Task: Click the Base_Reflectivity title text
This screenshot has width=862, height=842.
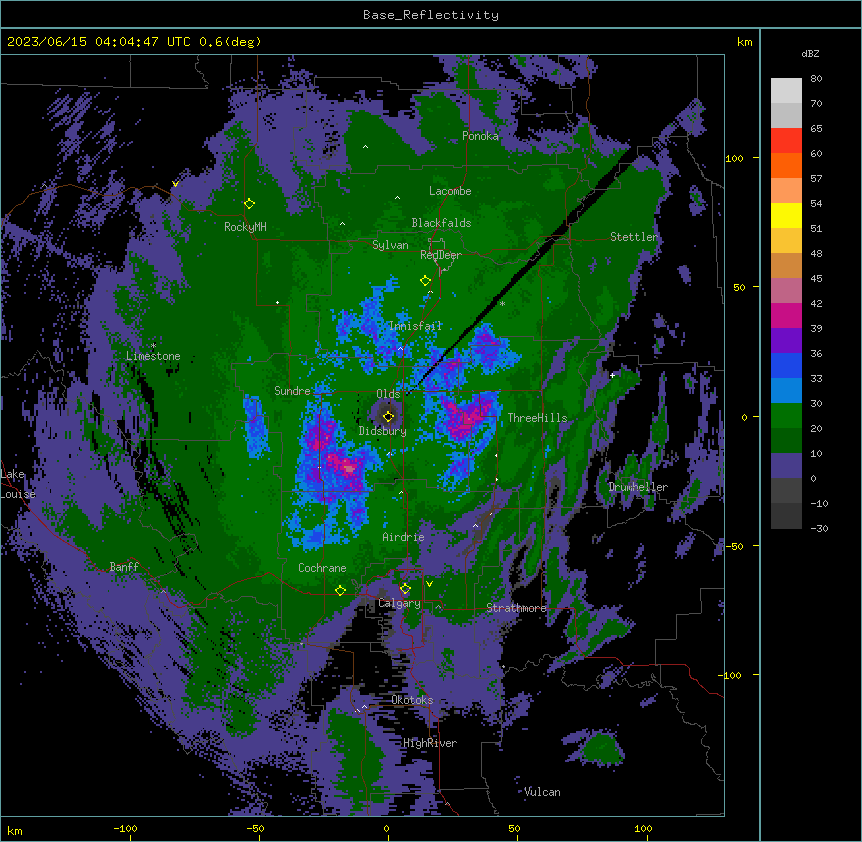Action: (431, 15)
